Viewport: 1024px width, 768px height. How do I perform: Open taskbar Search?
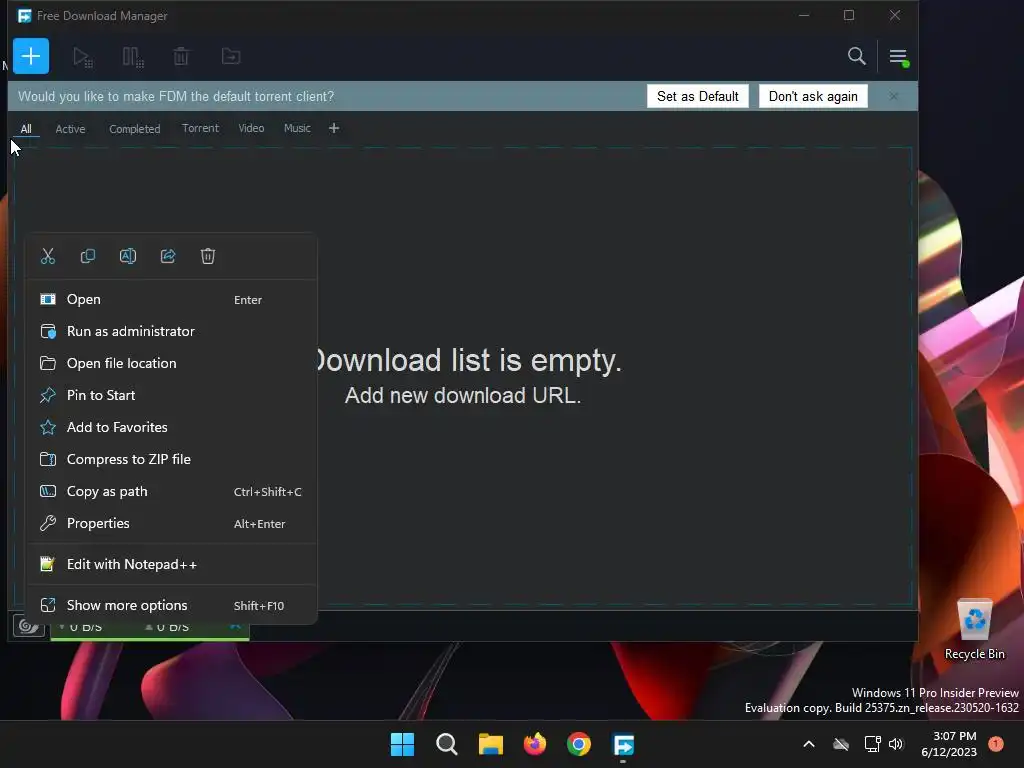447,744
